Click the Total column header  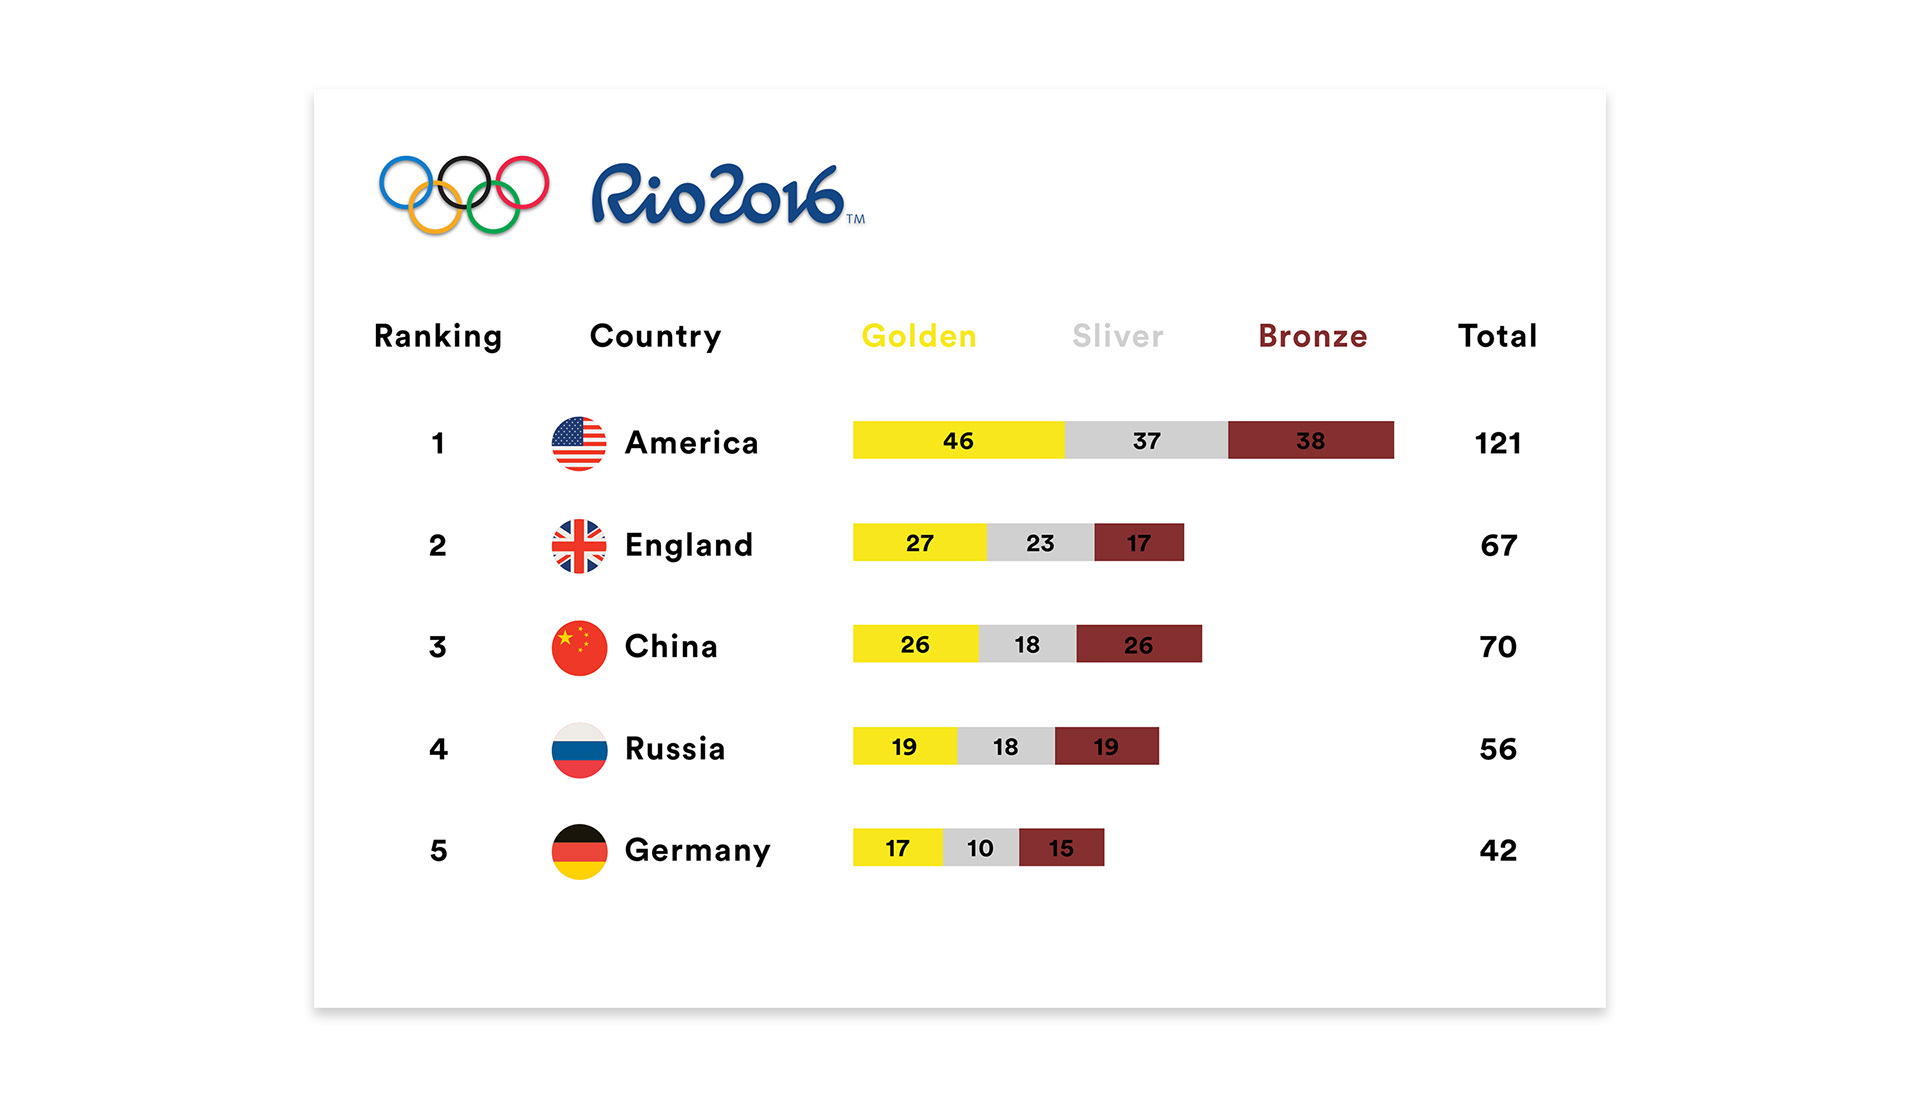pos(1497,336)
